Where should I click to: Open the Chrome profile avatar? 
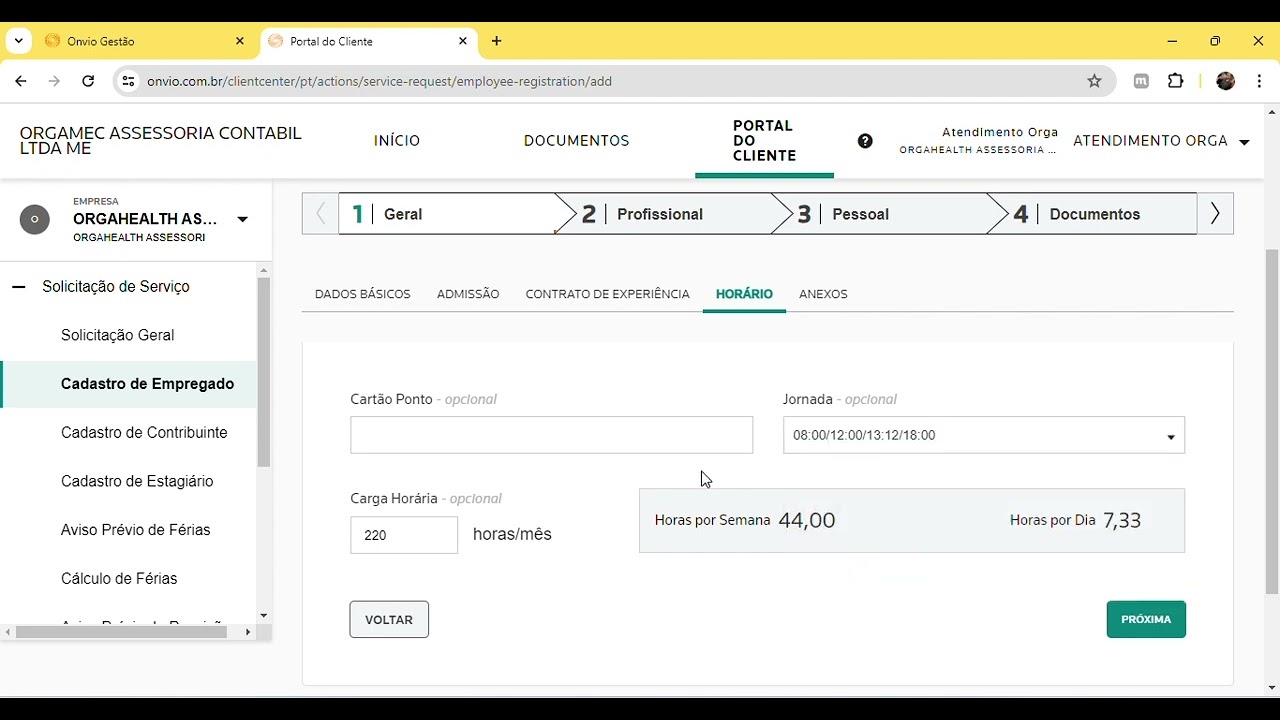[1226, 81]
